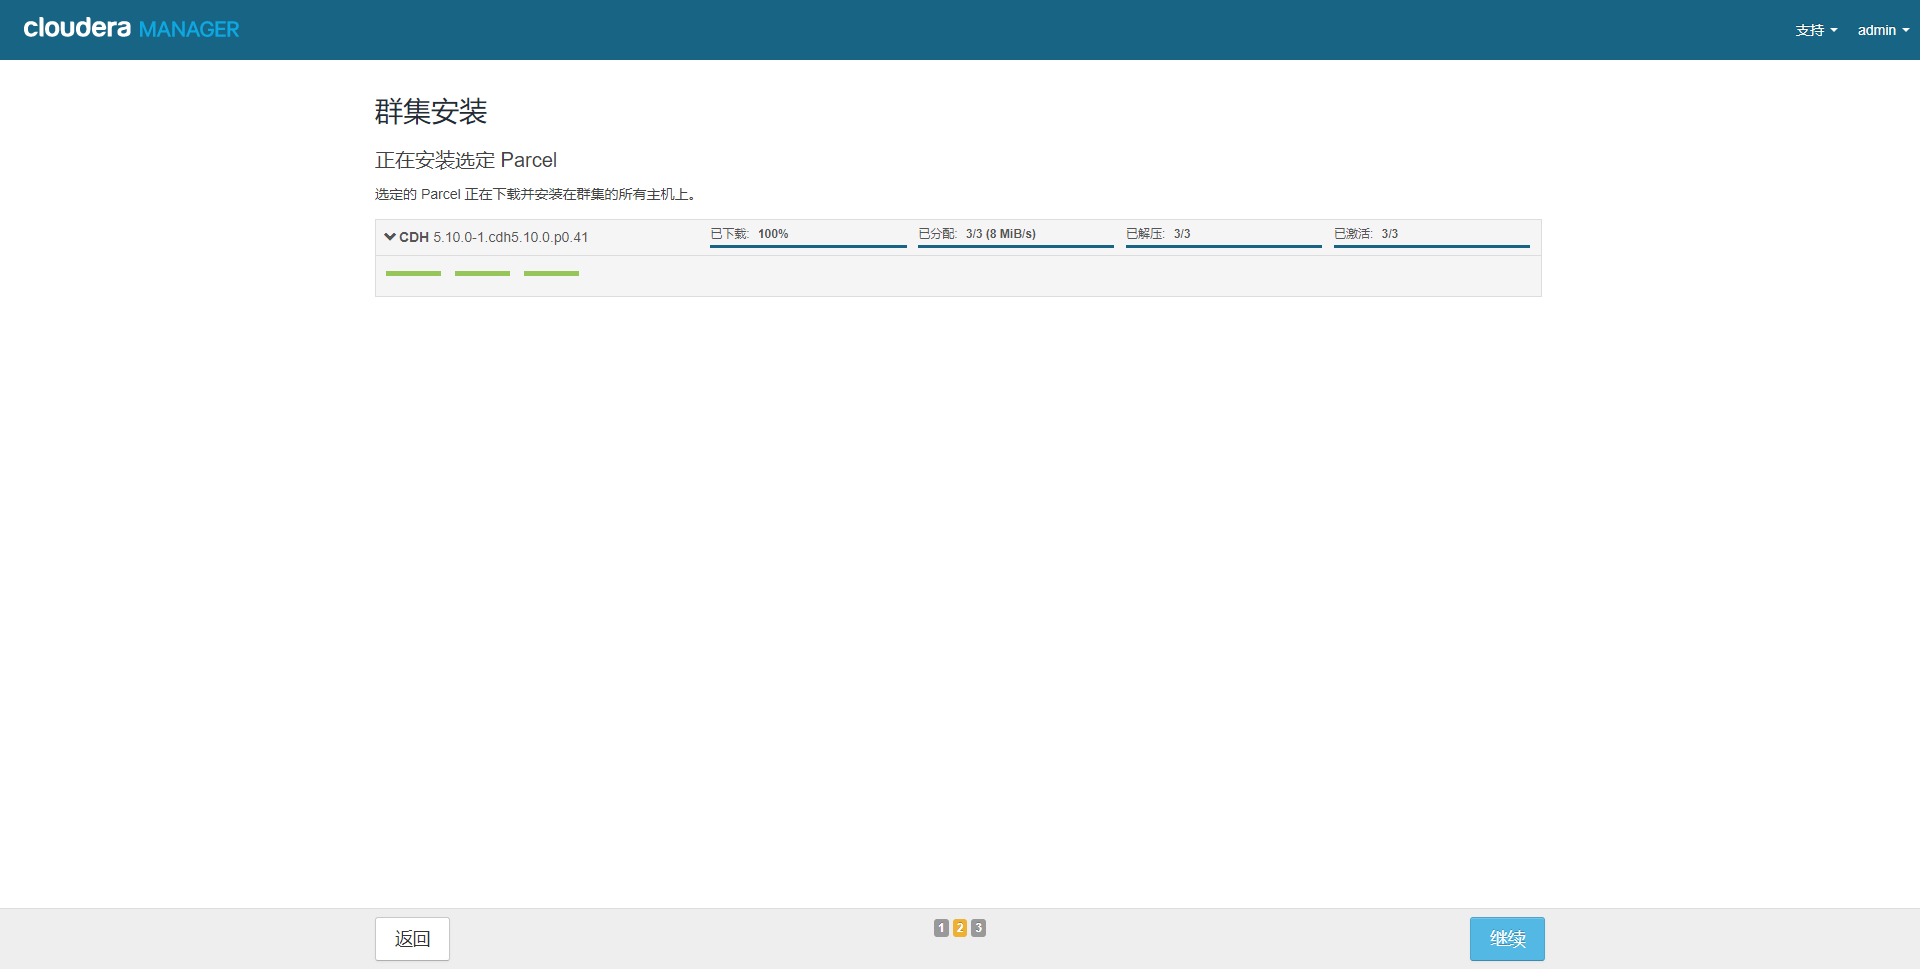
Task: Select wizard step 2 indicator
Action: click(960, 928)
